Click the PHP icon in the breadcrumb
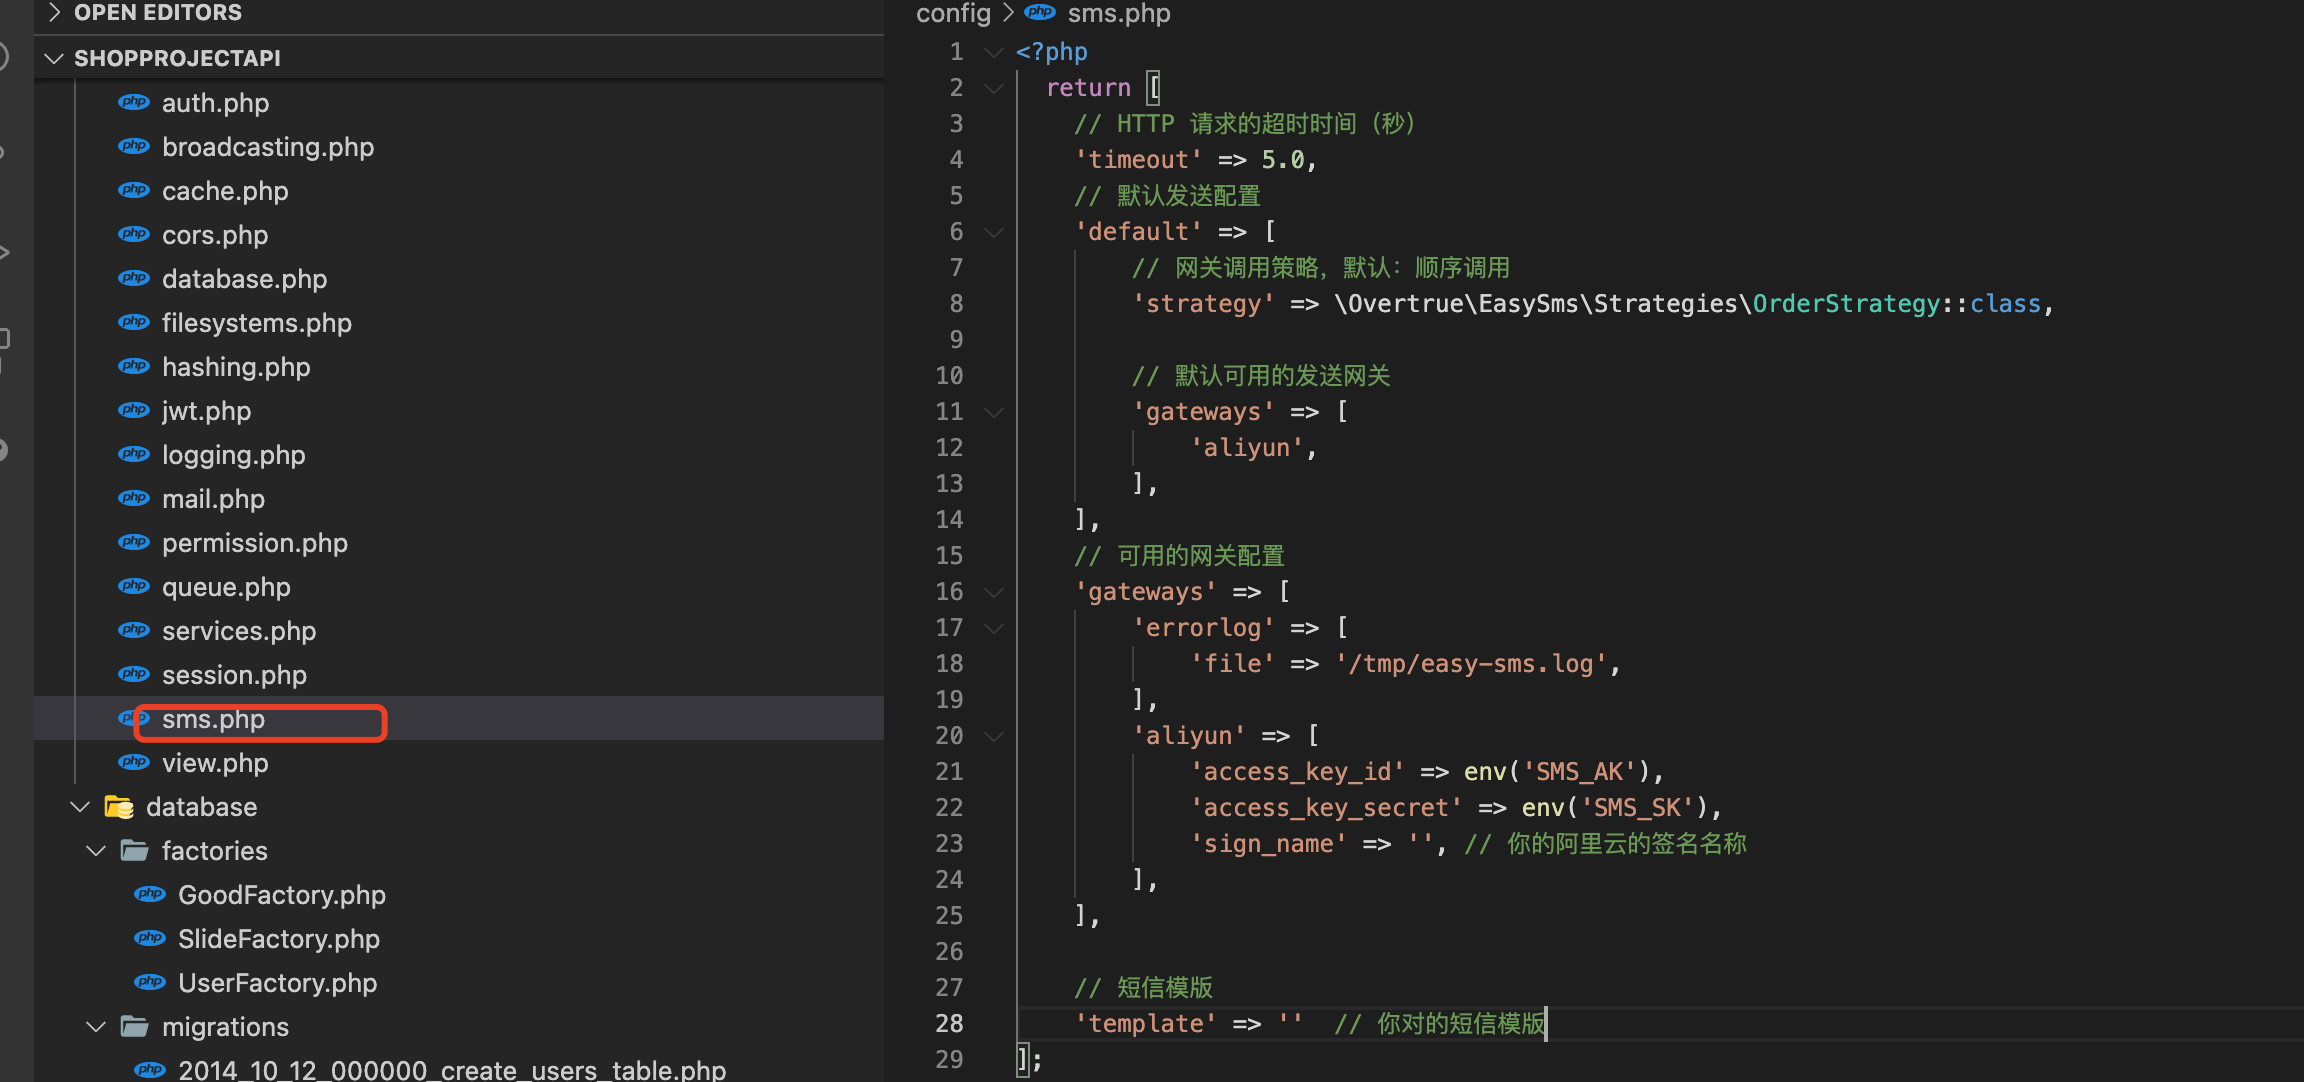Viewport: 2304px width, 1082px height. tap(1040, 12)
